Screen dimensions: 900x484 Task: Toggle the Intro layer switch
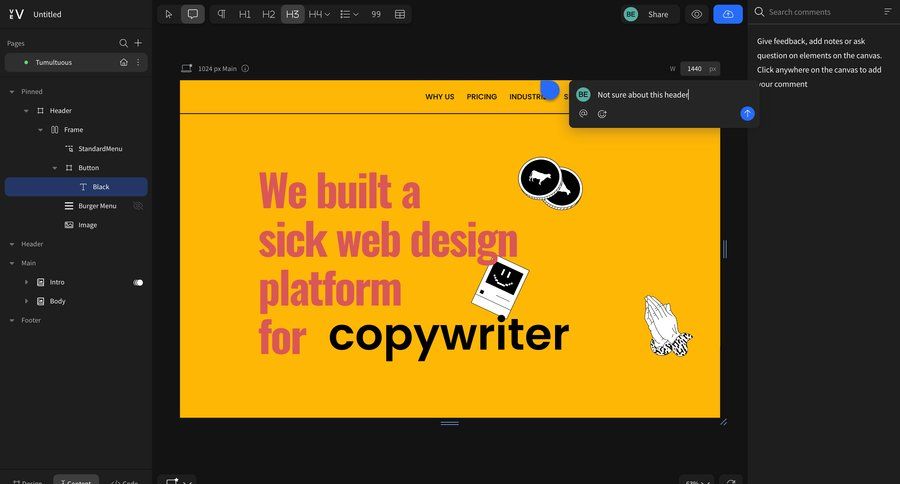click(x=138, y=282)
